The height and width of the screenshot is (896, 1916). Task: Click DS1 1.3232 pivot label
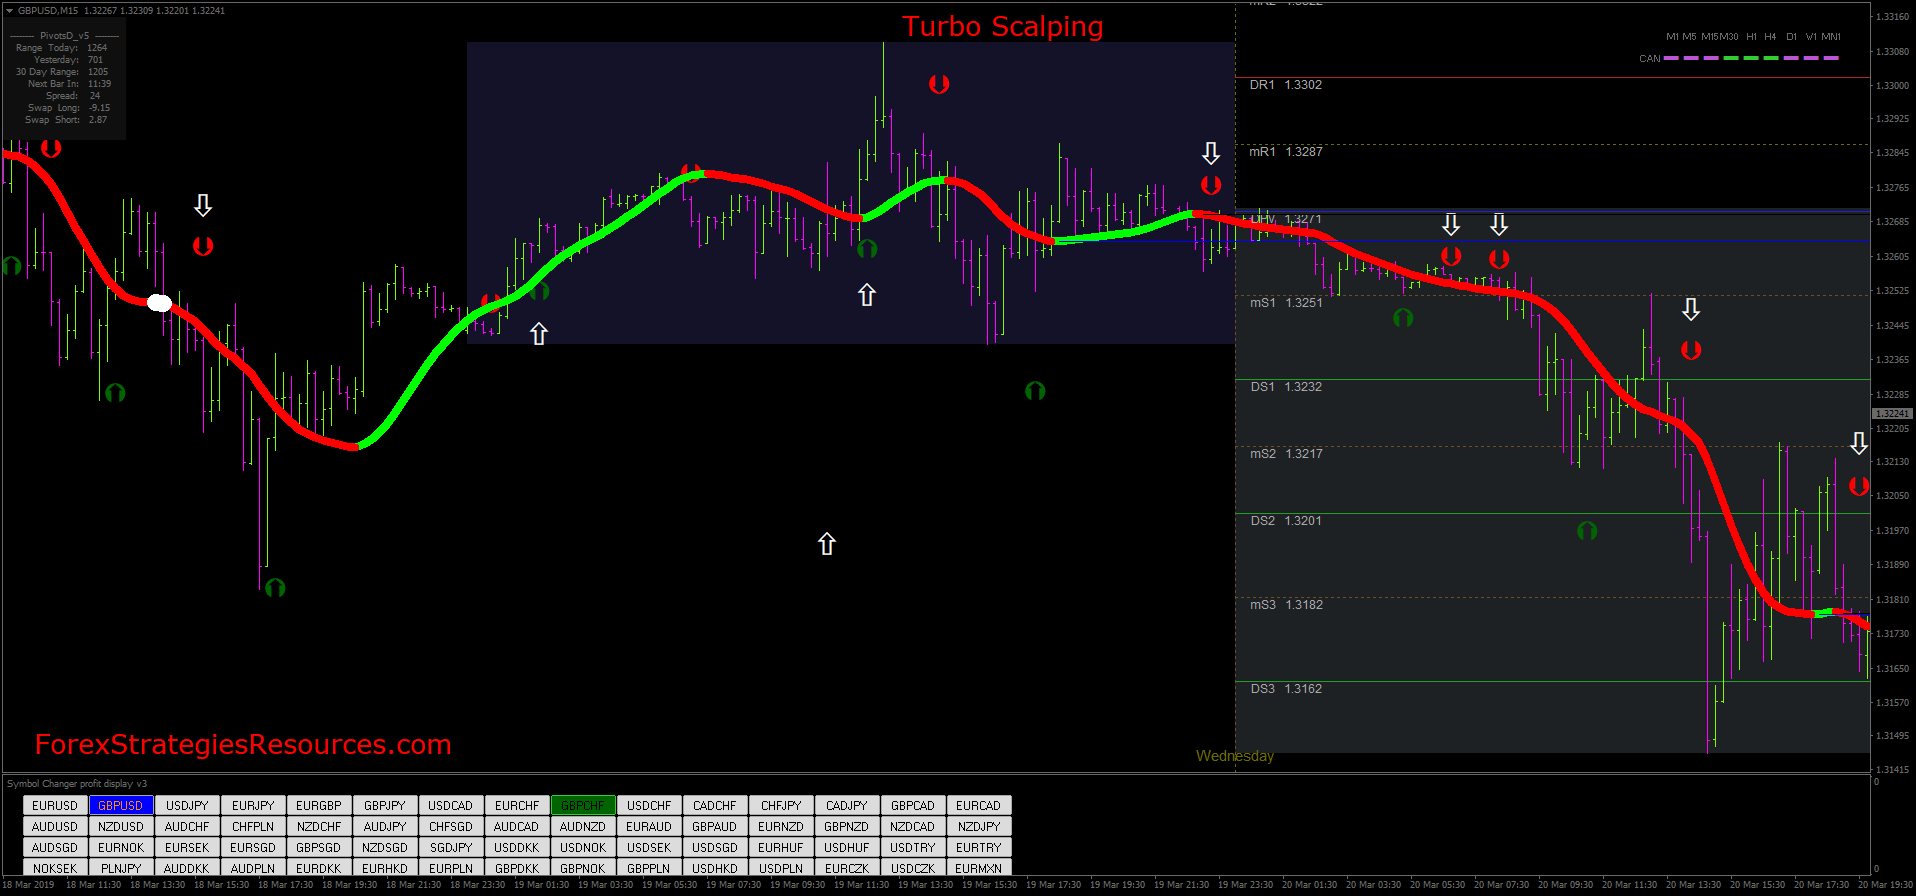point(1286,387)
